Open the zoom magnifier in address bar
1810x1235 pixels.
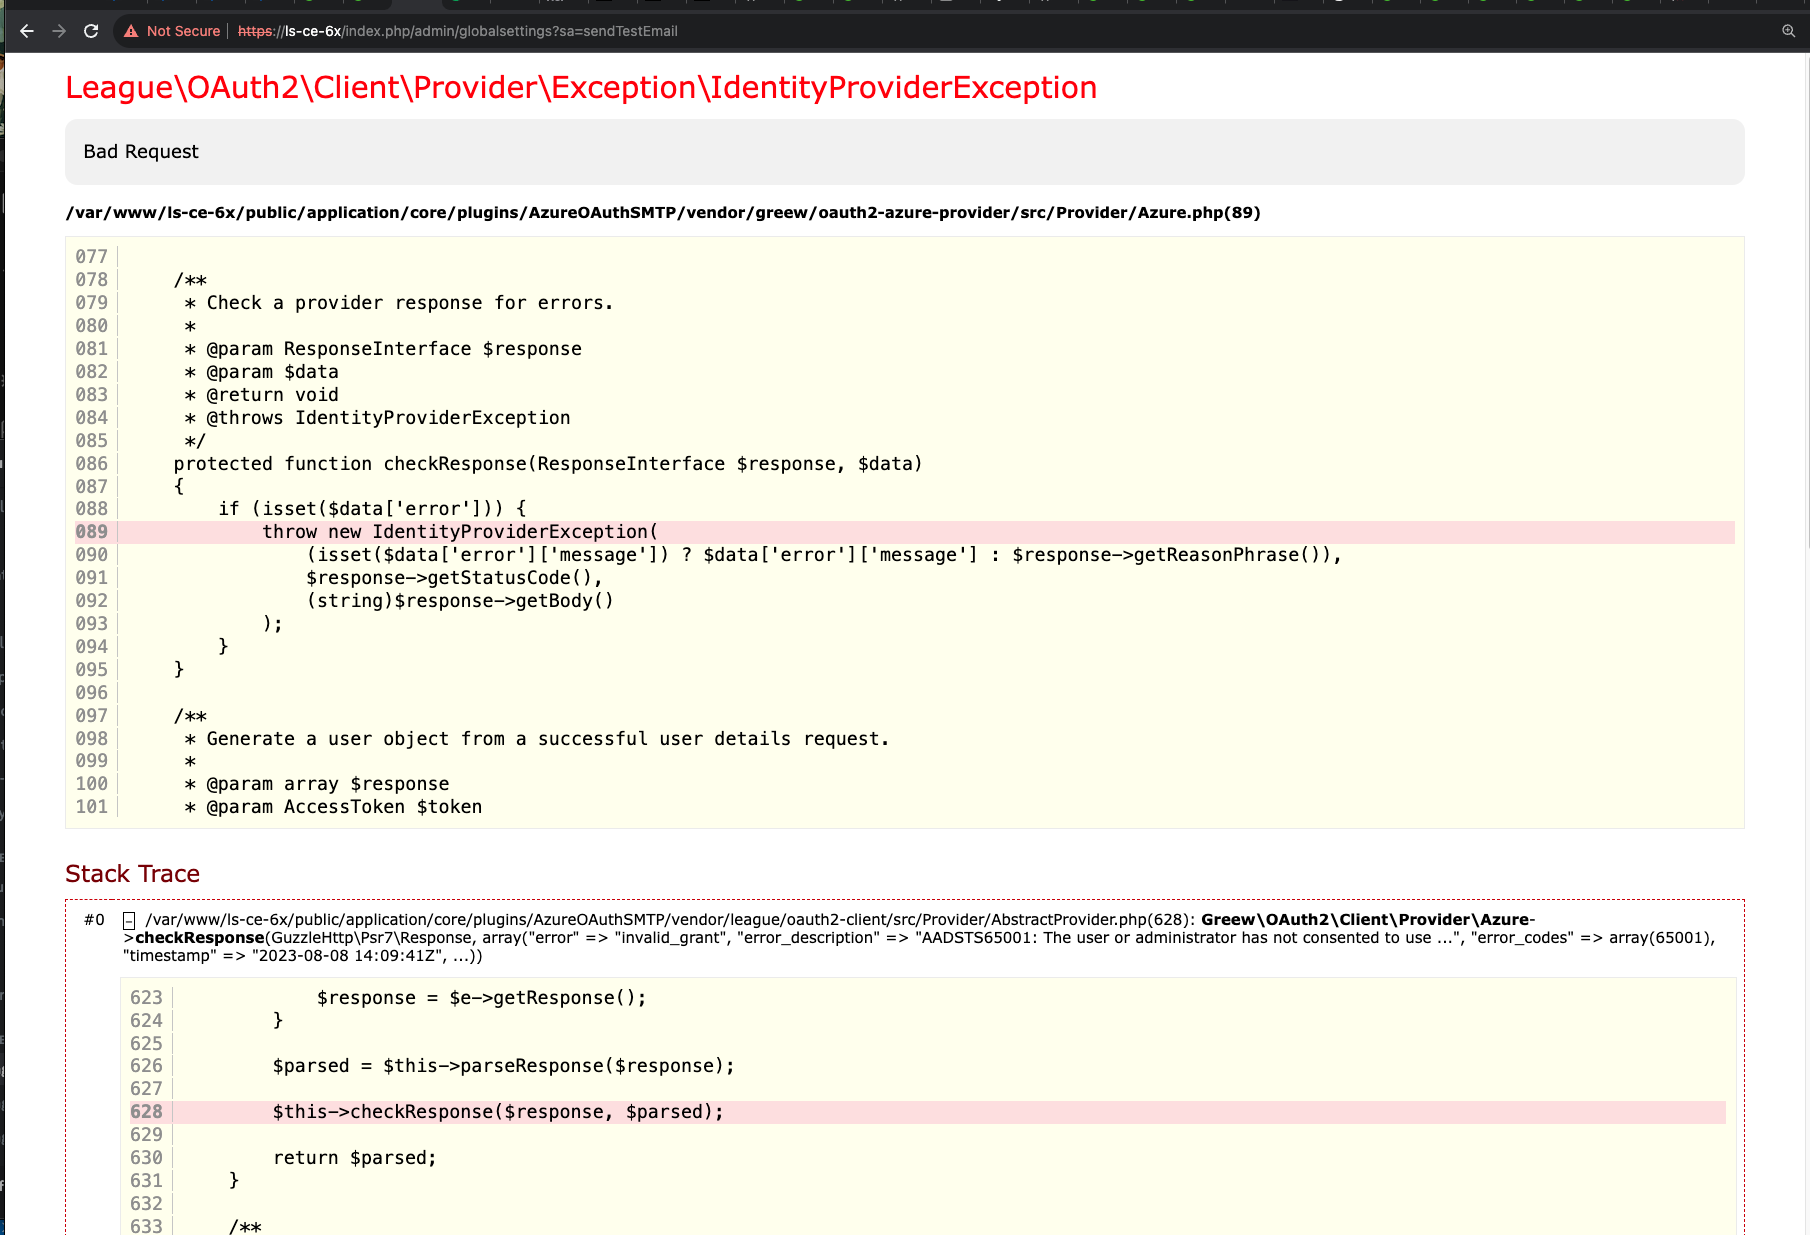click(1788, 31)
